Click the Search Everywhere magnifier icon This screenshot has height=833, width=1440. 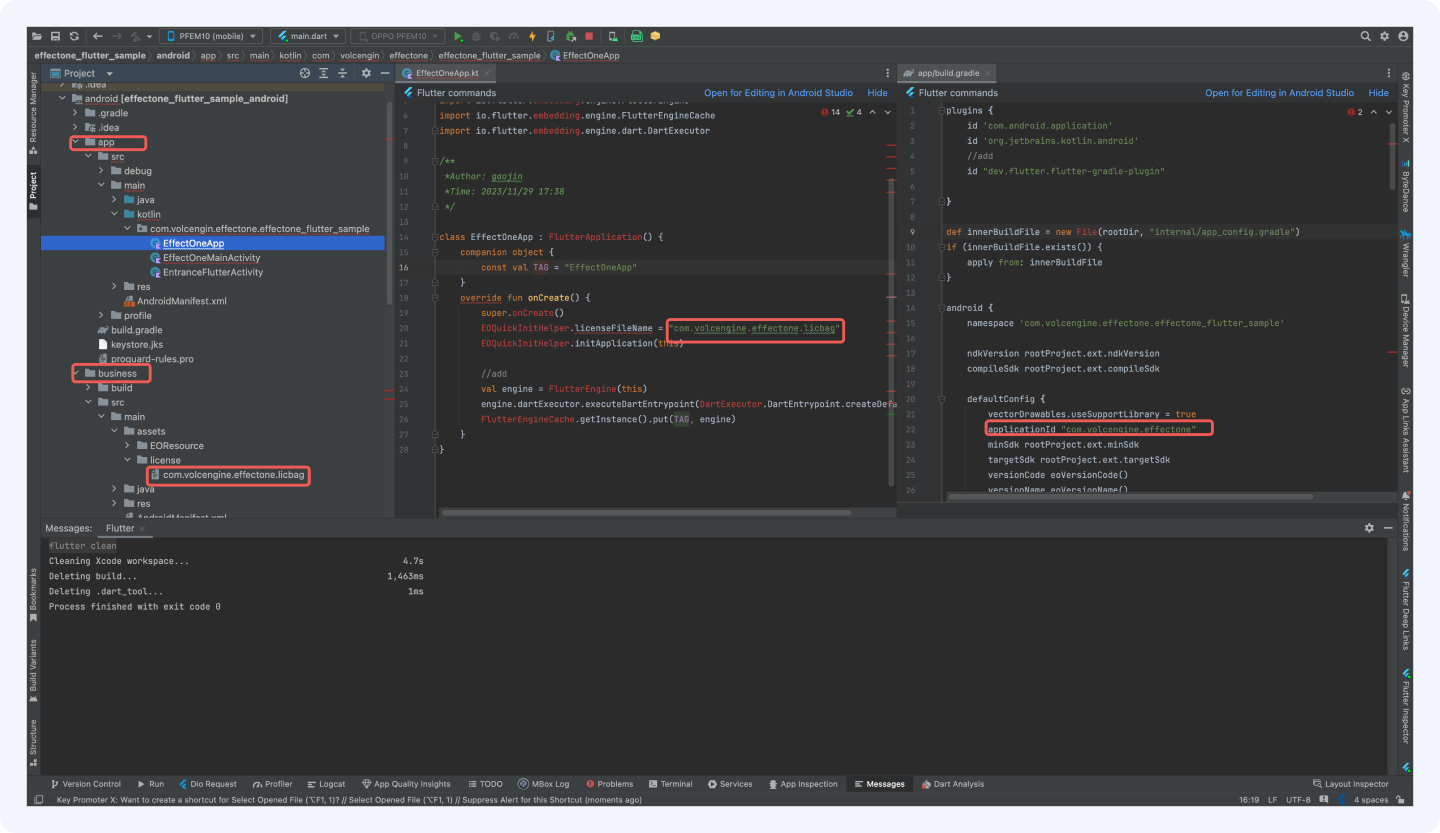tap(1365, 36)
